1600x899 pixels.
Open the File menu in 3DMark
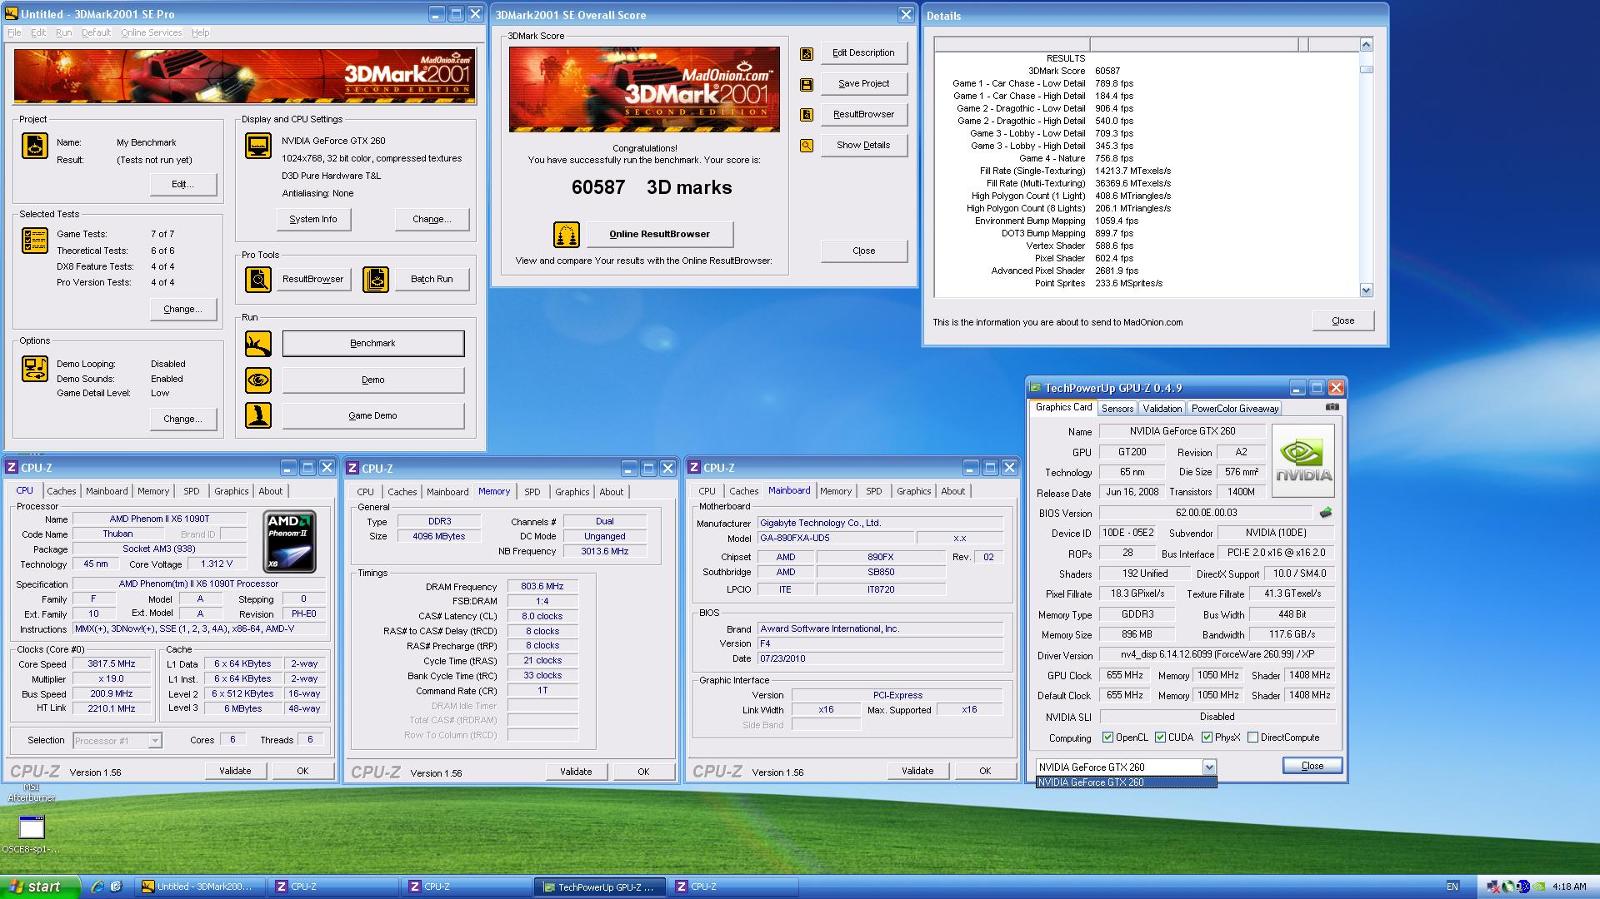14,33
